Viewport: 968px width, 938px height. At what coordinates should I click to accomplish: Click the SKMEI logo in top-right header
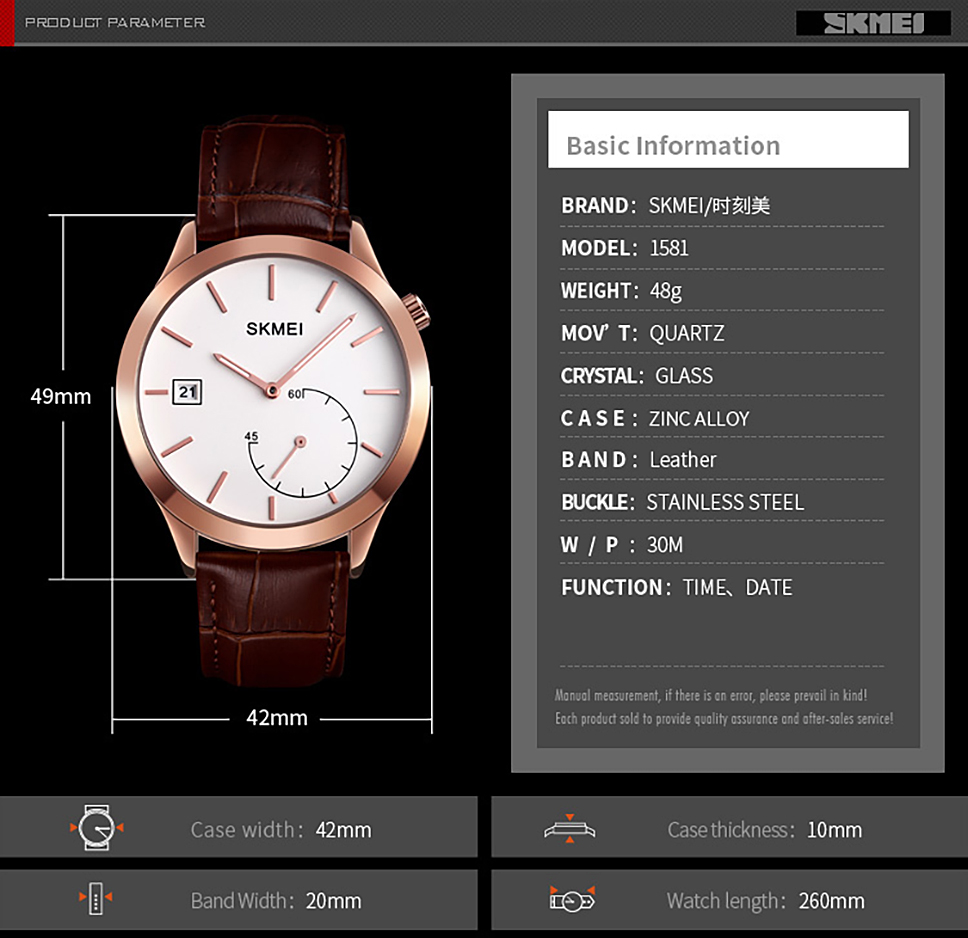873,23
